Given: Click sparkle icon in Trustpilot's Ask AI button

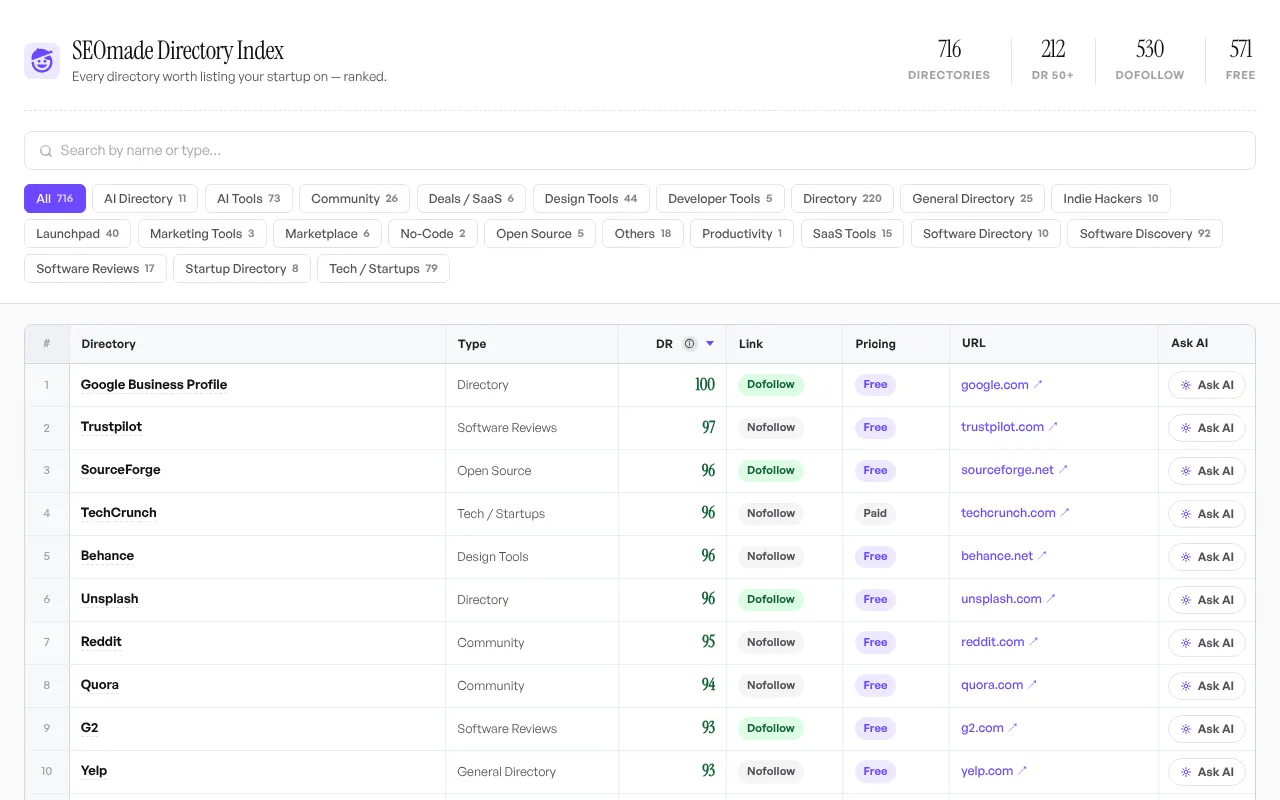Looking at the screenshot, I should [x=1186, y=428].
